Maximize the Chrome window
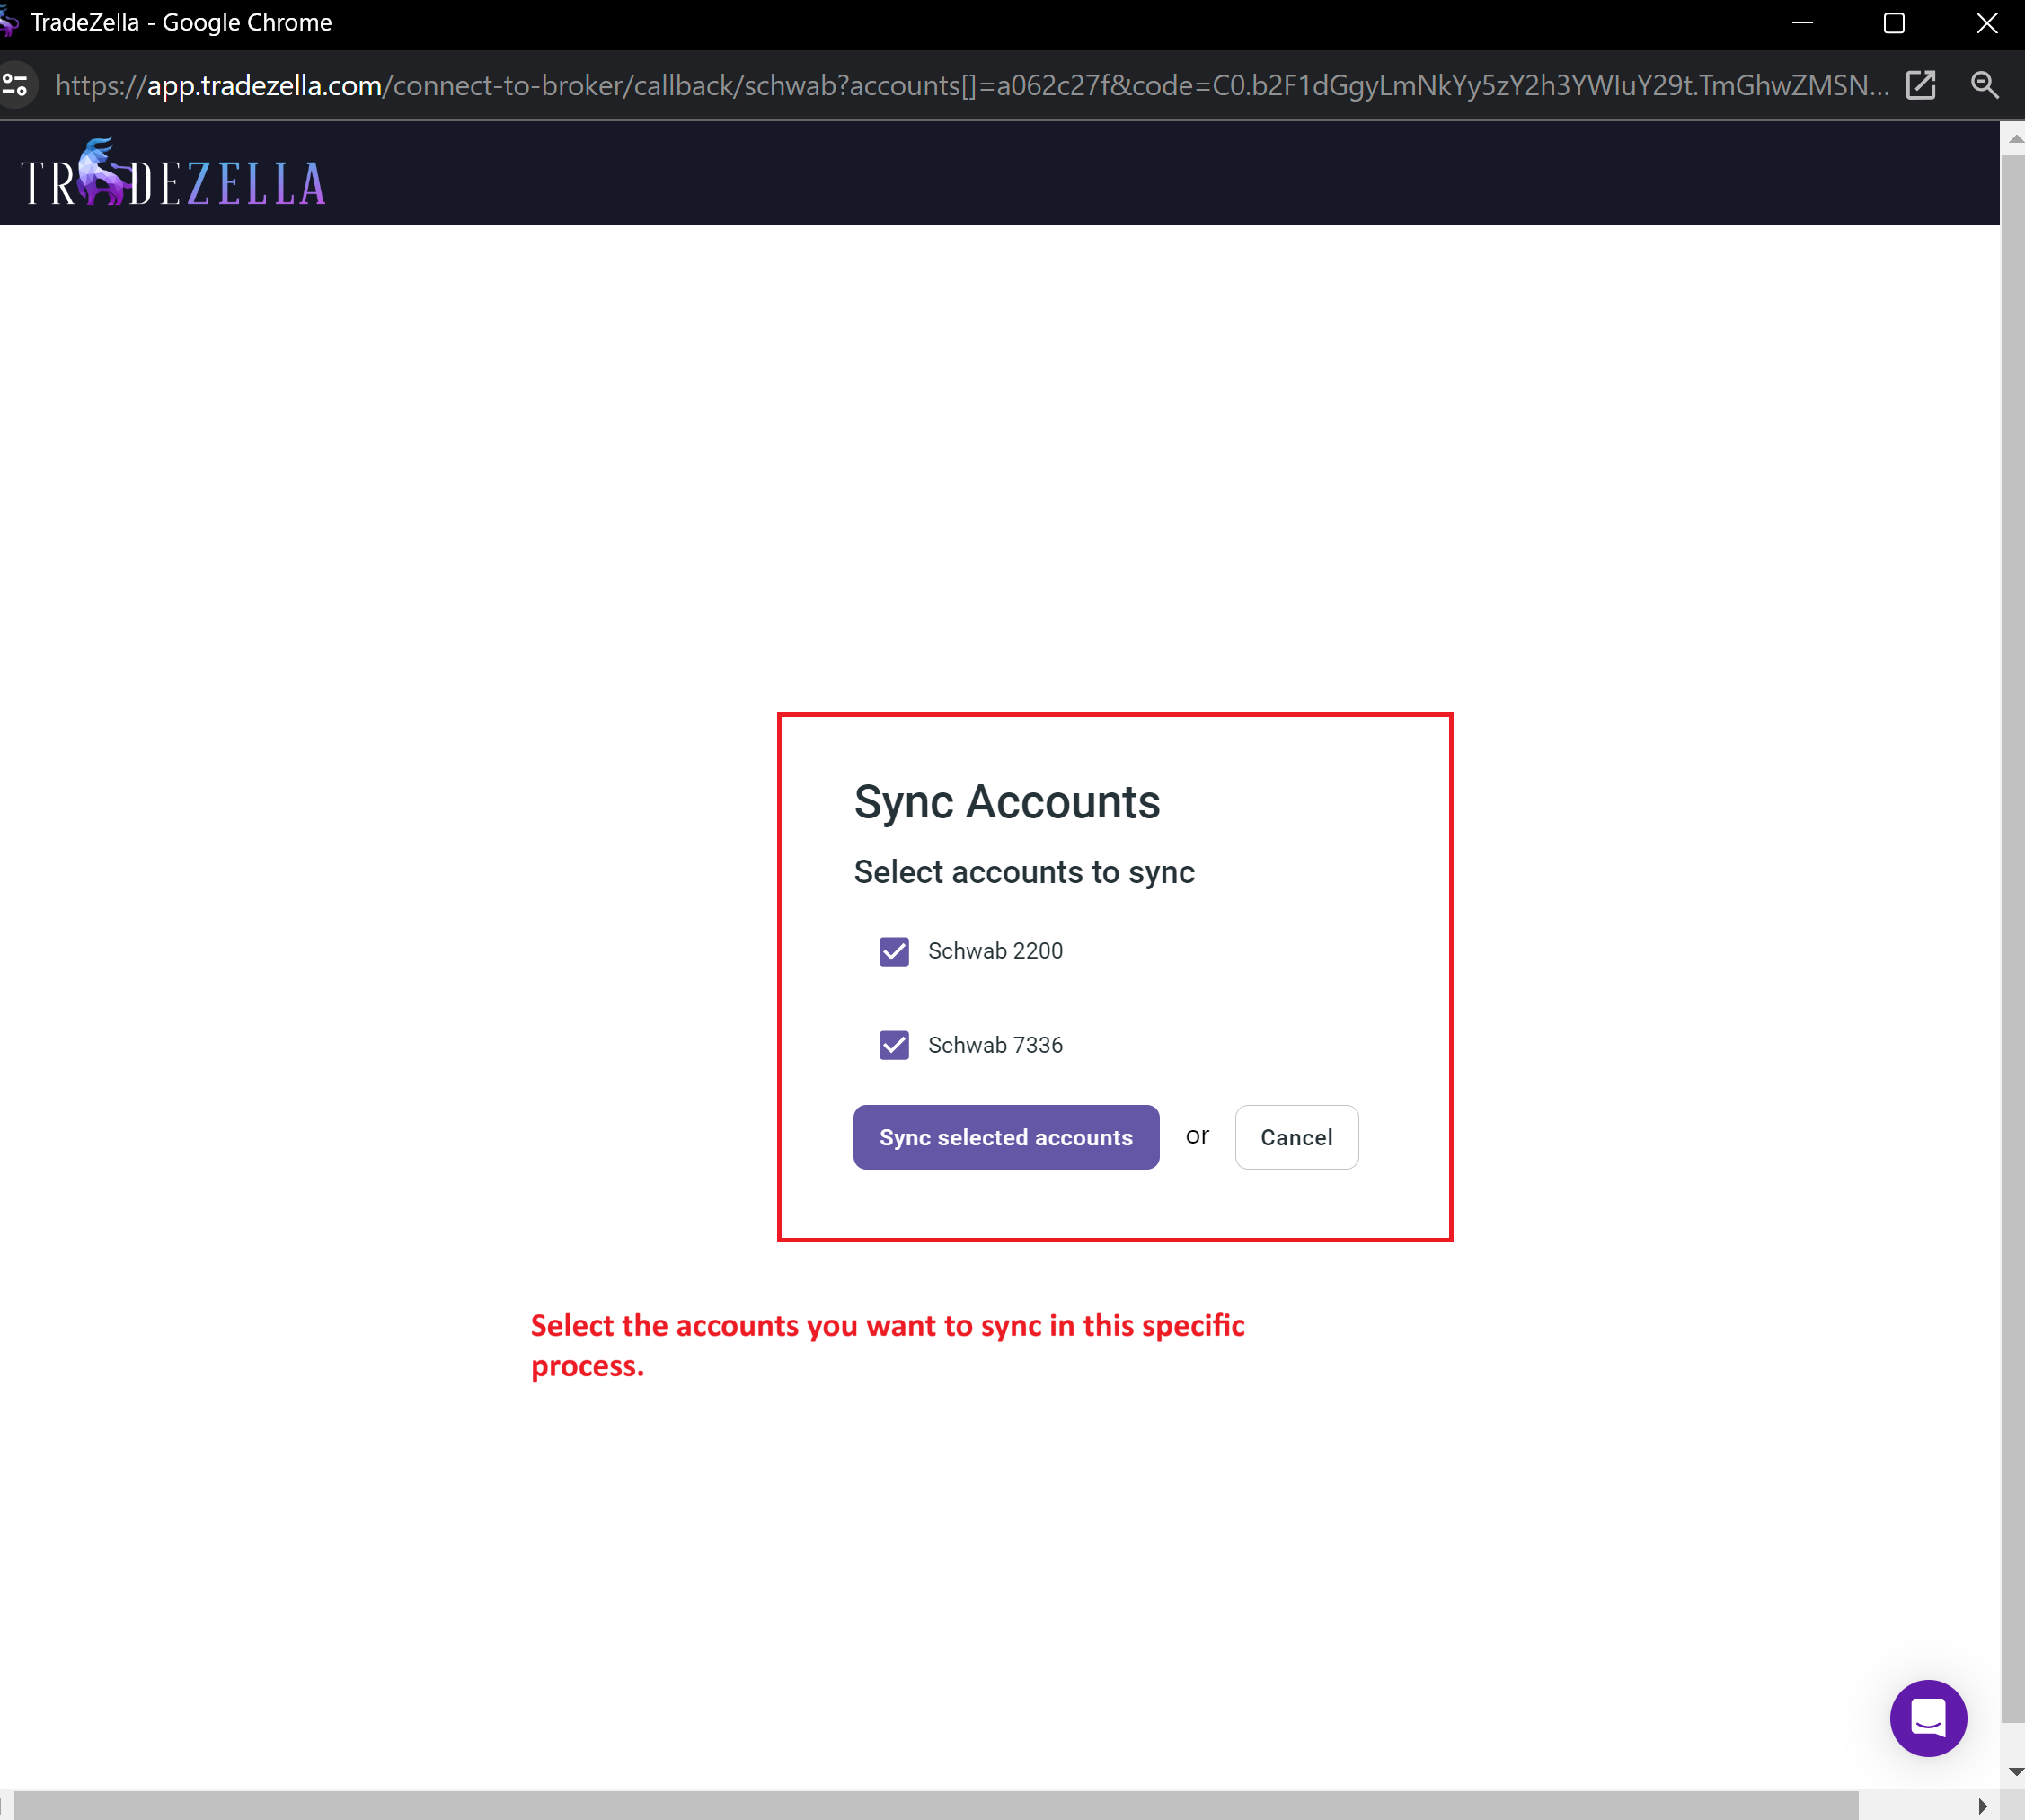 1893,23
